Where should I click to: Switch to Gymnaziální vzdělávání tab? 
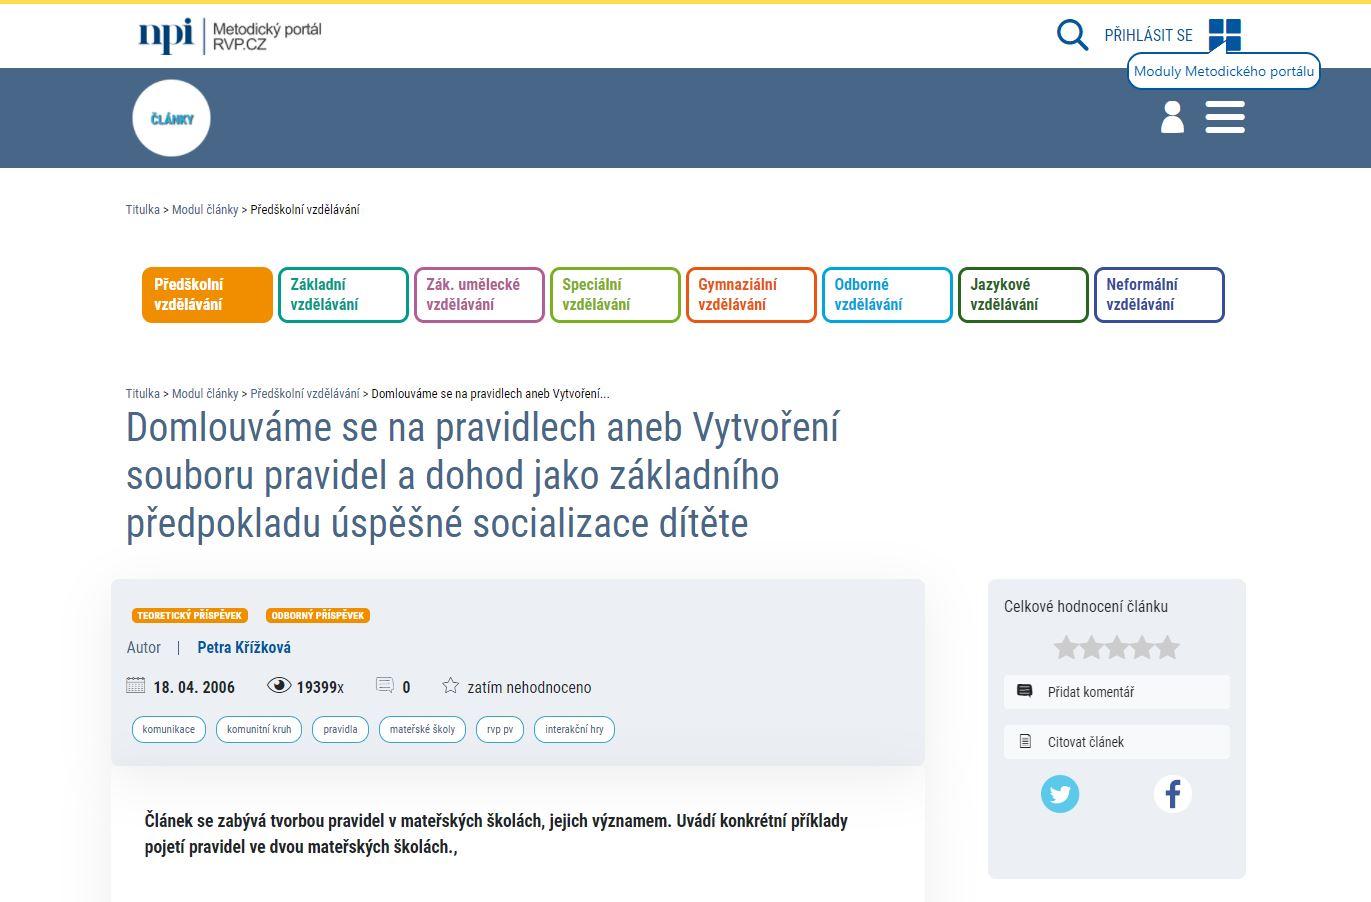click(751, 294)
